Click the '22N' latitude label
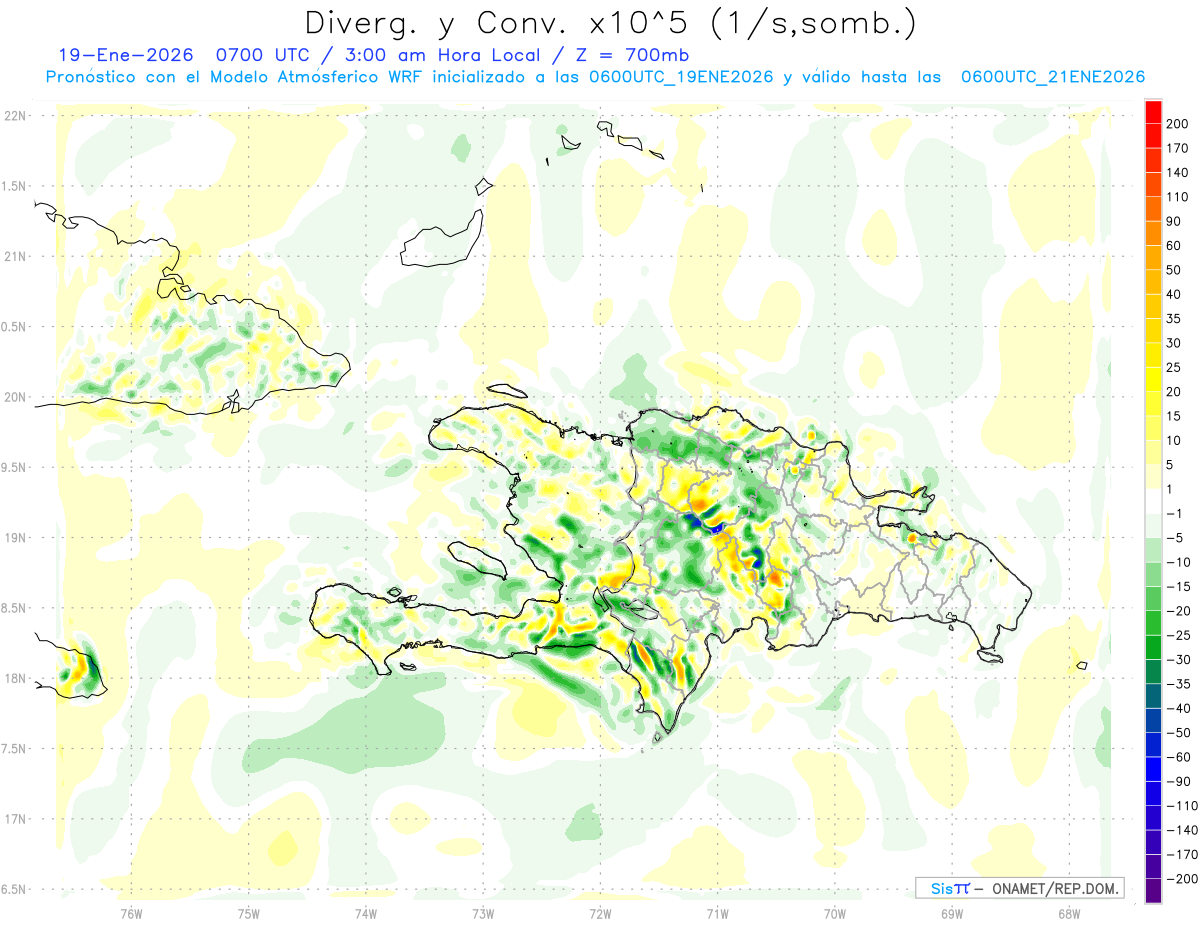This screenshot has height=927, width=1200. [x=14, y=116]
